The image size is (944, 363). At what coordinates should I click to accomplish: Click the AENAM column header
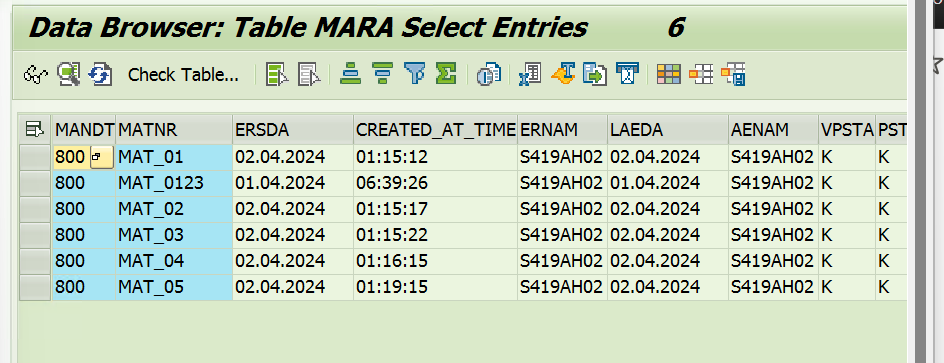coord(773,129)
